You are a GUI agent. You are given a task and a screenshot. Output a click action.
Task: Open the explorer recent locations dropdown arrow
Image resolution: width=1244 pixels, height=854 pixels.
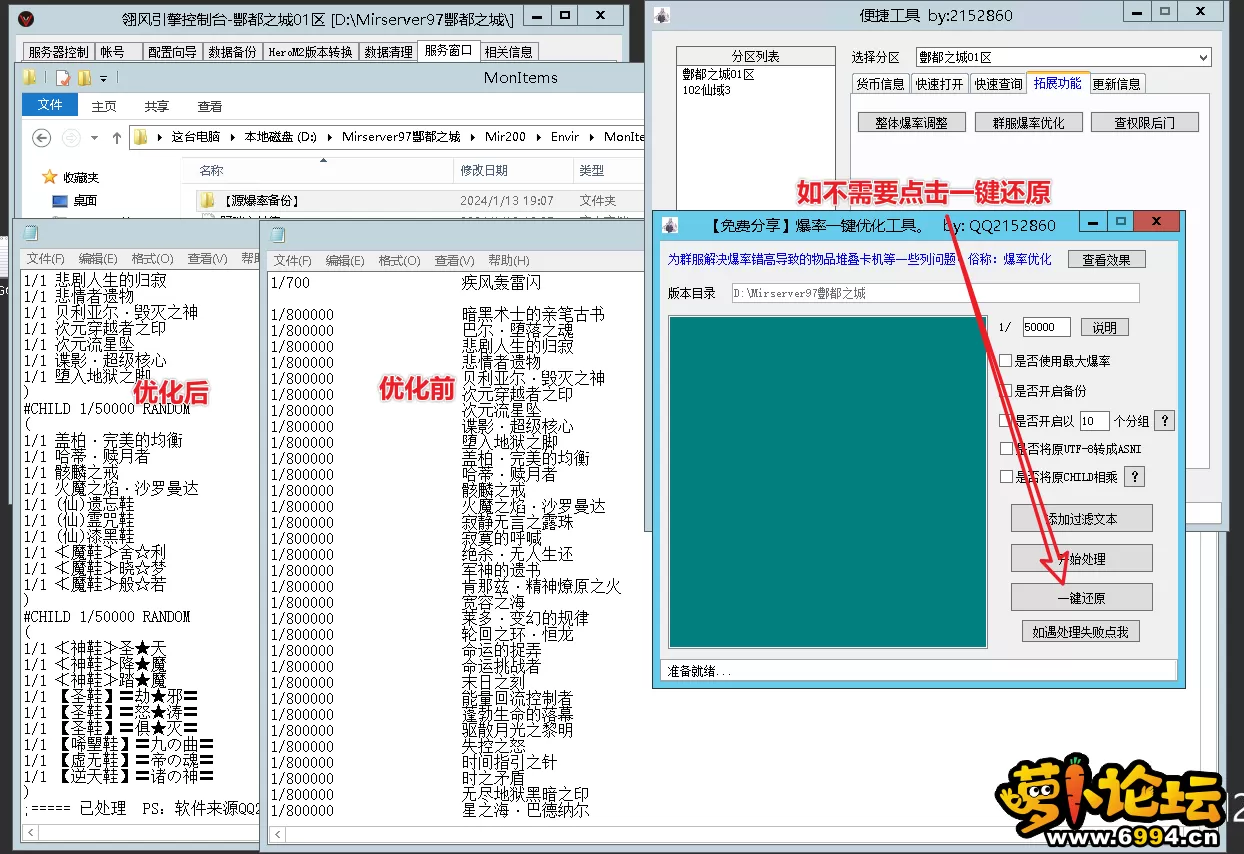pos(95,137)
